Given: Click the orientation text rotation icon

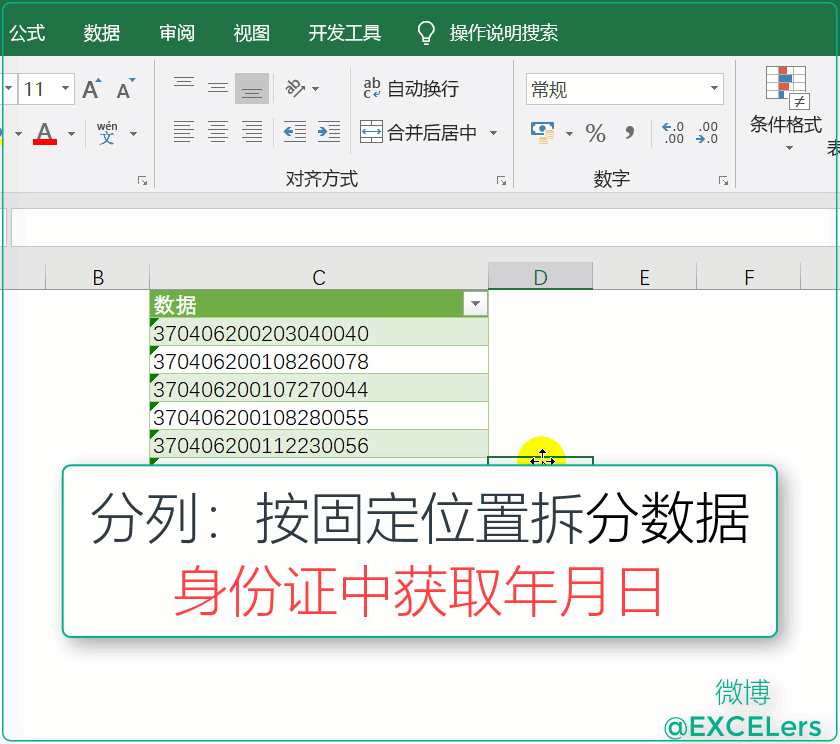Looking at the screenshot, I should point(295,88).
